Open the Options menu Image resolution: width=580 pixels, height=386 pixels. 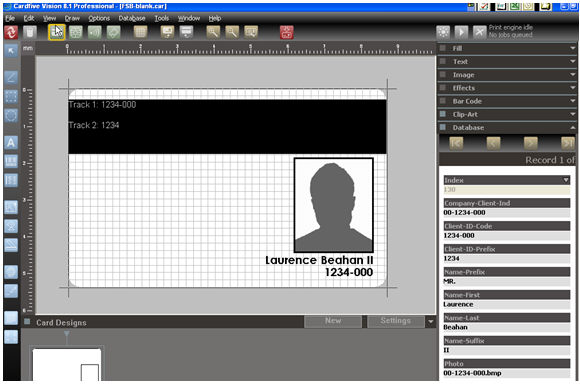point(99,18)
